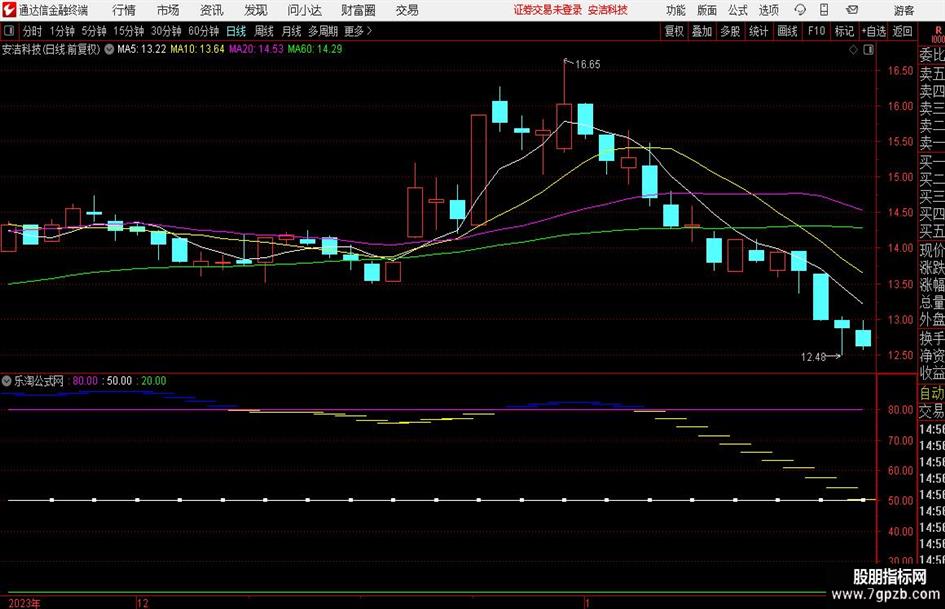Click the MA10: 13.64 indicator label
This screenshot has height=609, width=945.
(197, 49)
